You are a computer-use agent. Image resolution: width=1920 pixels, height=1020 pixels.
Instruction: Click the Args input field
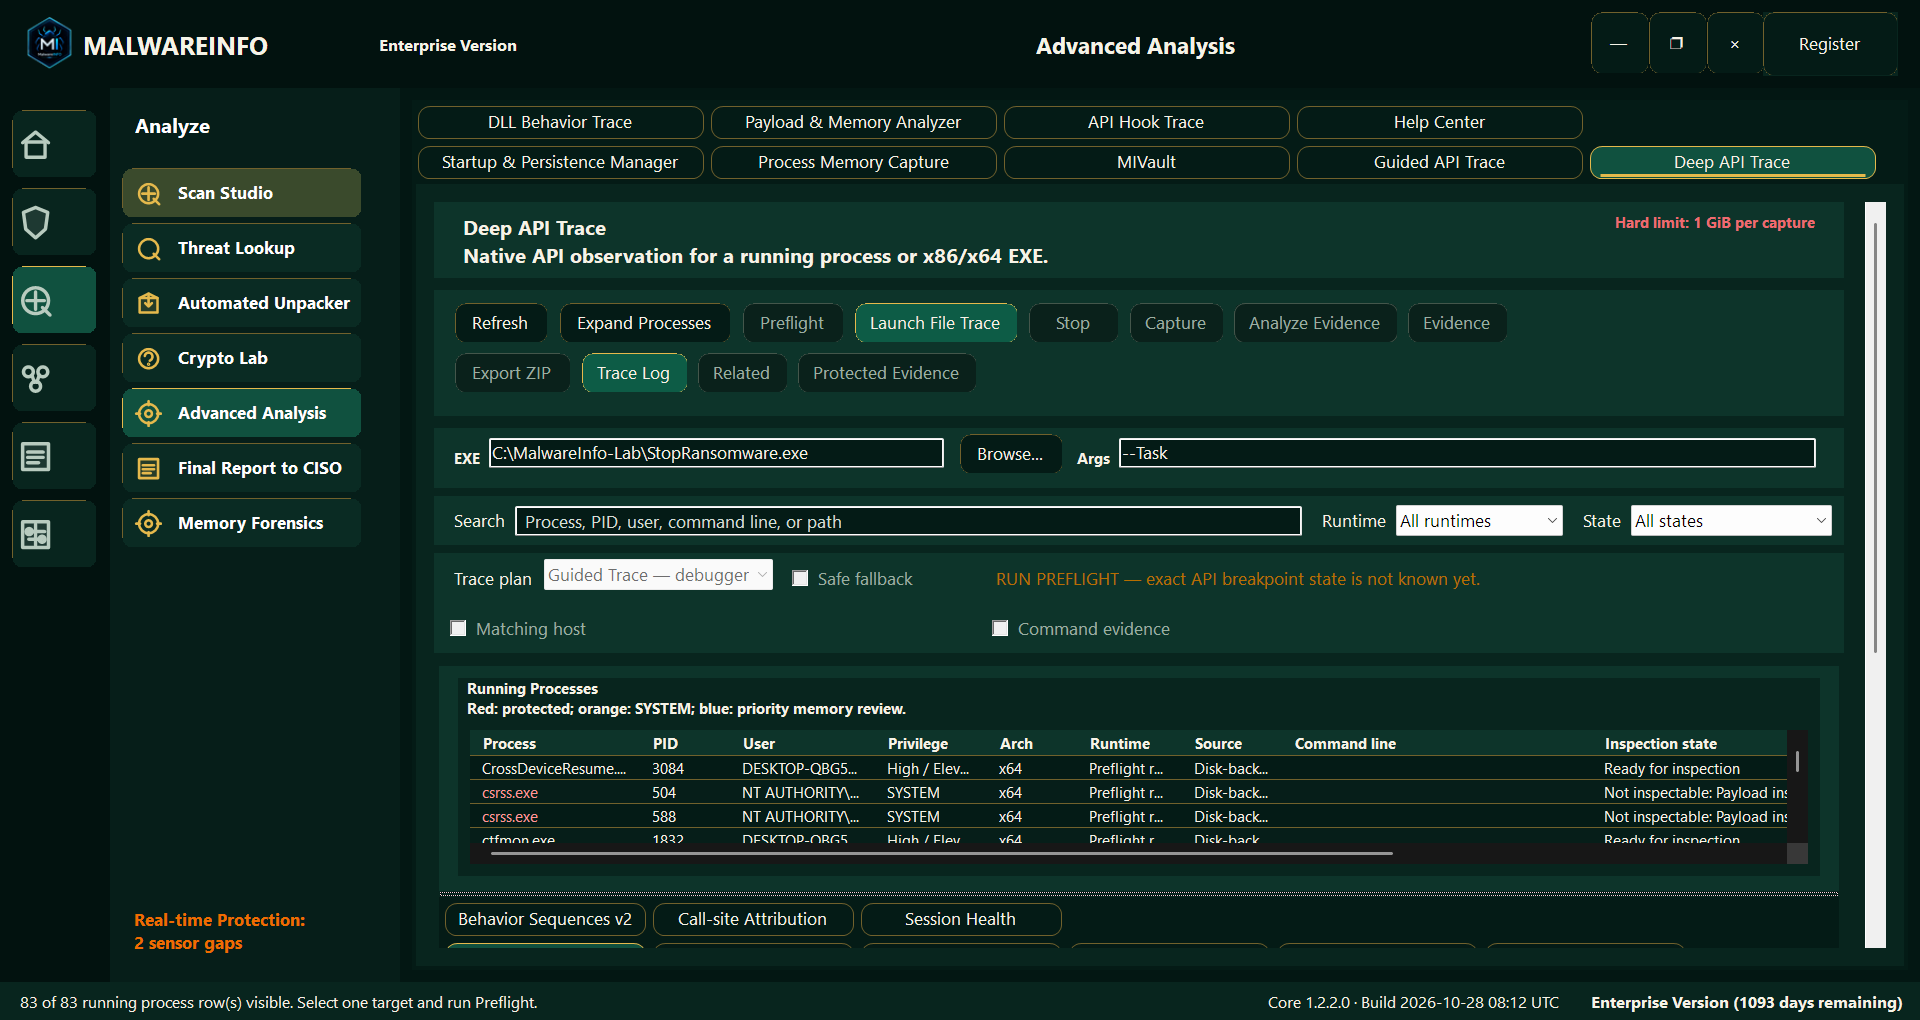tap(1467, 453)
